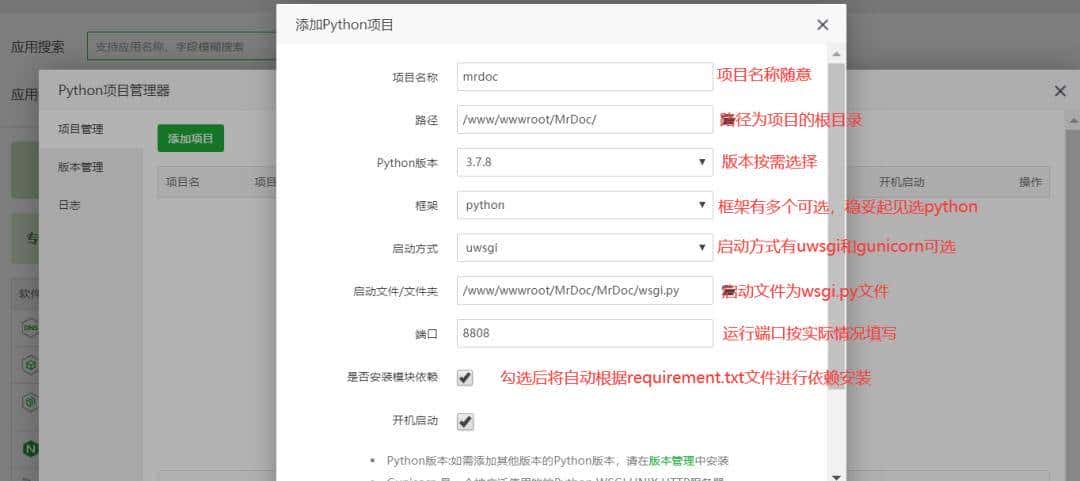Toggle the 开机启动 checkbox
Viewport: 1080px width, 481px height.
coord(466,421)
